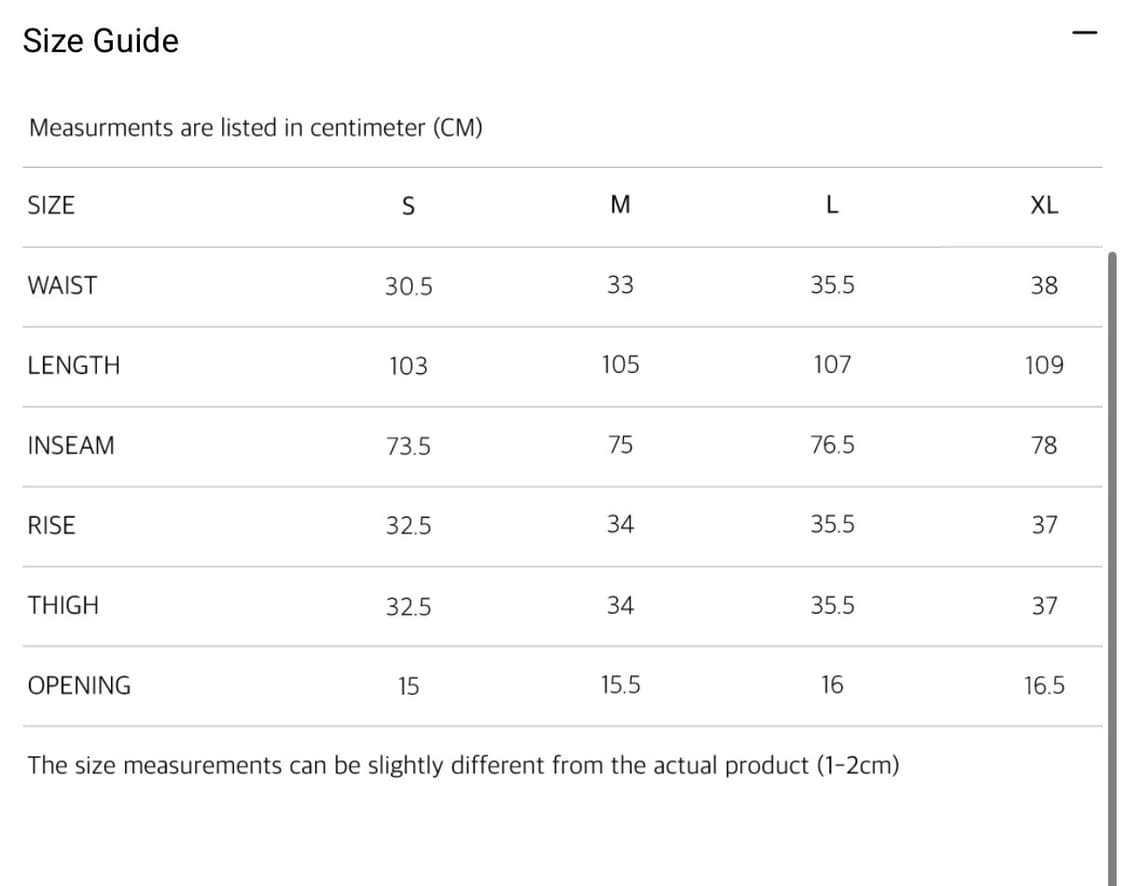Collapse the Size Guide section using minus icon

point(1084,33)
